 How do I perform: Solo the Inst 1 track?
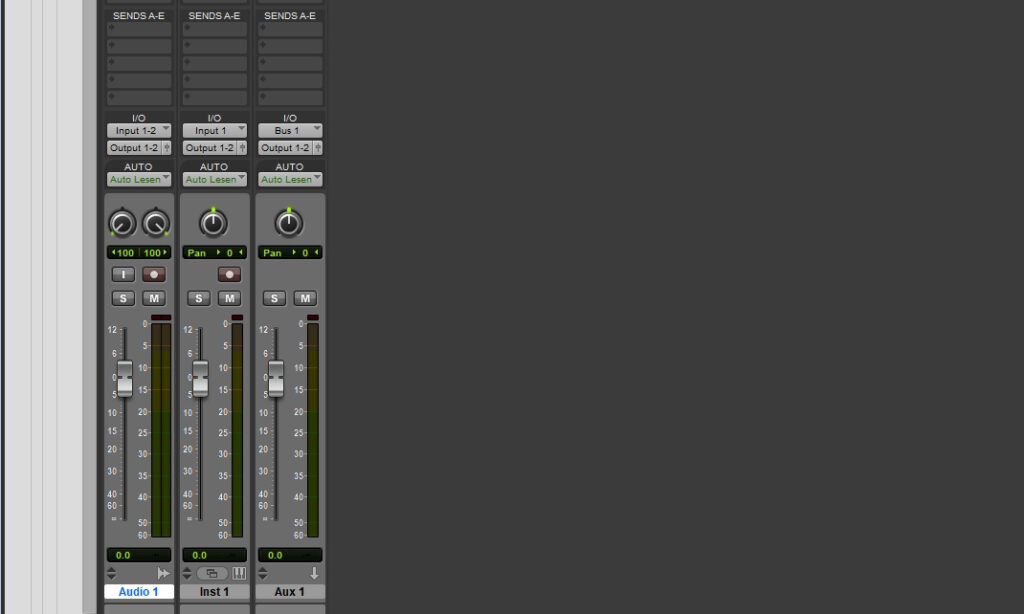[x=199, y=299]
